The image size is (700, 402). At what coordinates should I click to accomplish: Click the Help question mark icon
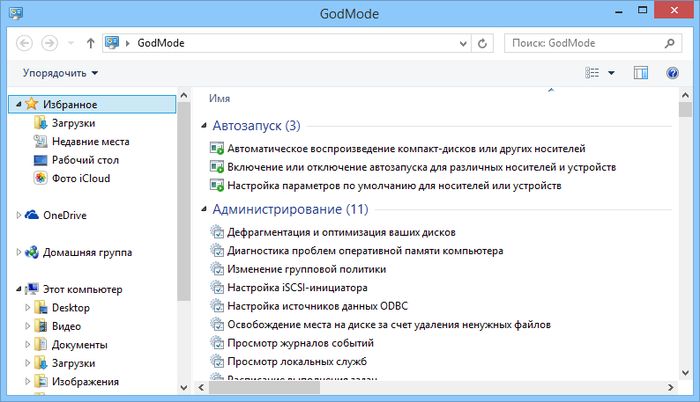tap(674, 73)
